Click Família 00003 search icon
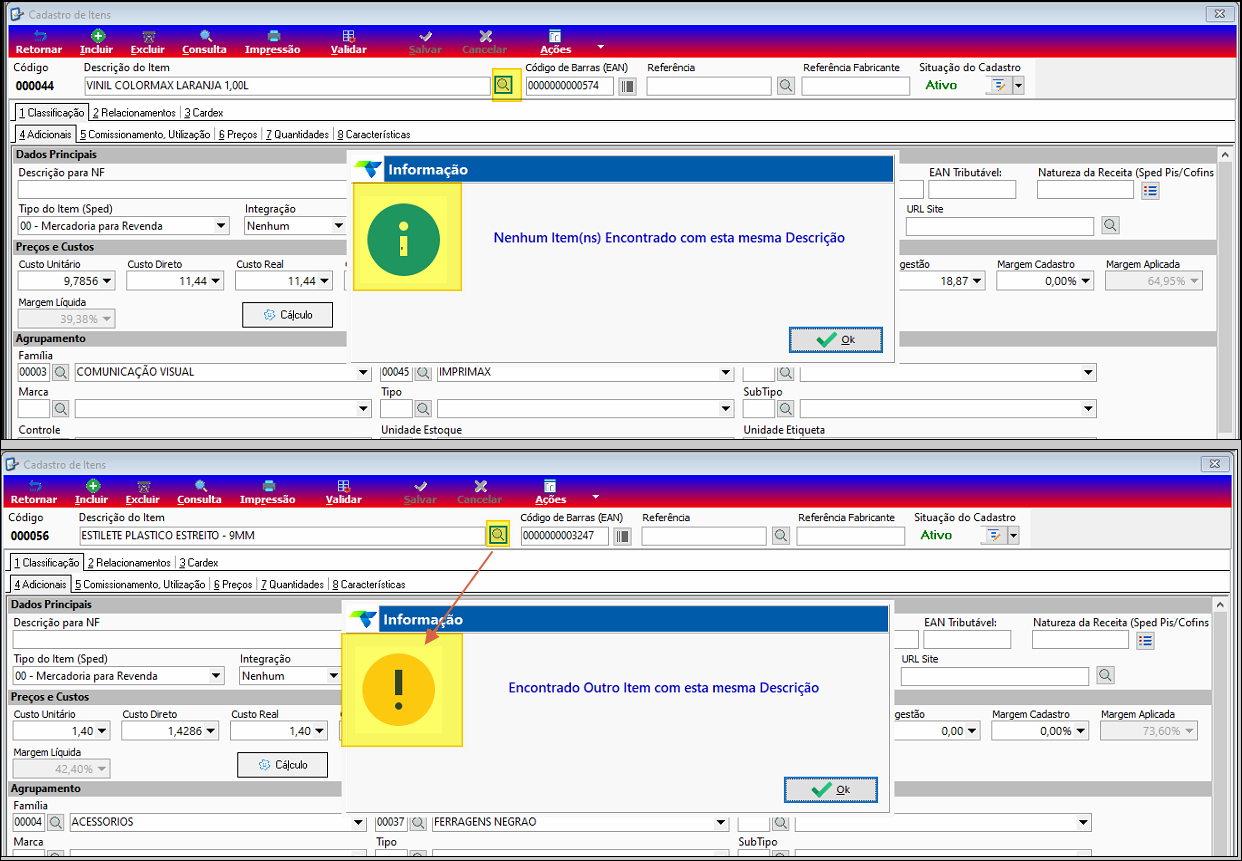1242x861 pixels. click(x=61, y=372)
